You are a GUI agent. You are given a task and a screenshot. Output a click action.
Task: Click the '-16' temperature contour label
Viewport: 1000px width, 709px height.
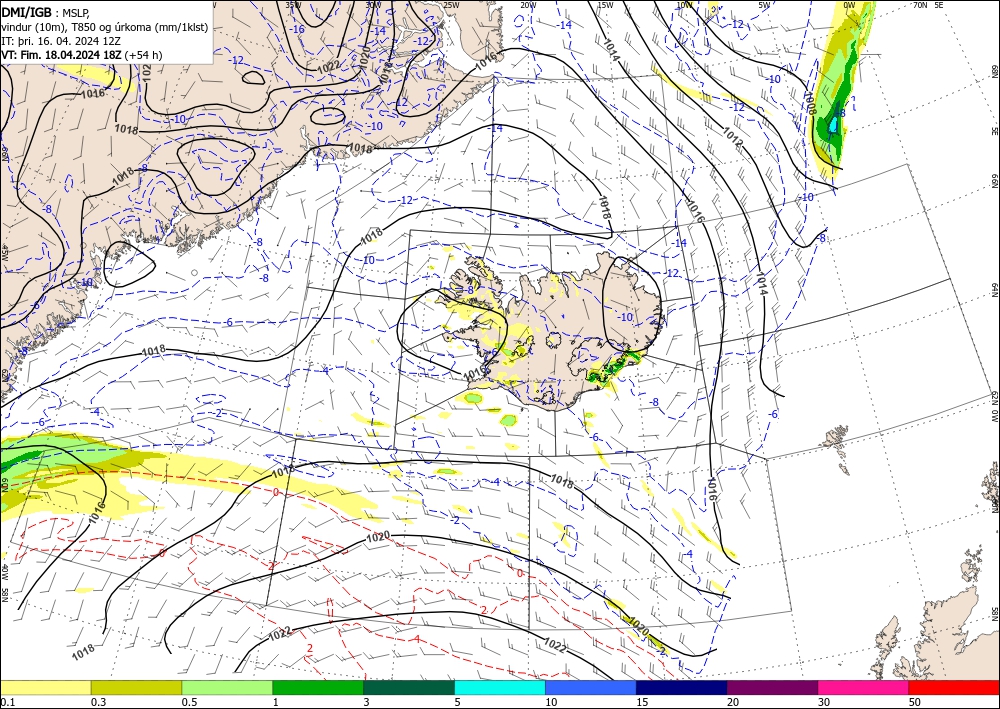click(x=298, y=29)
